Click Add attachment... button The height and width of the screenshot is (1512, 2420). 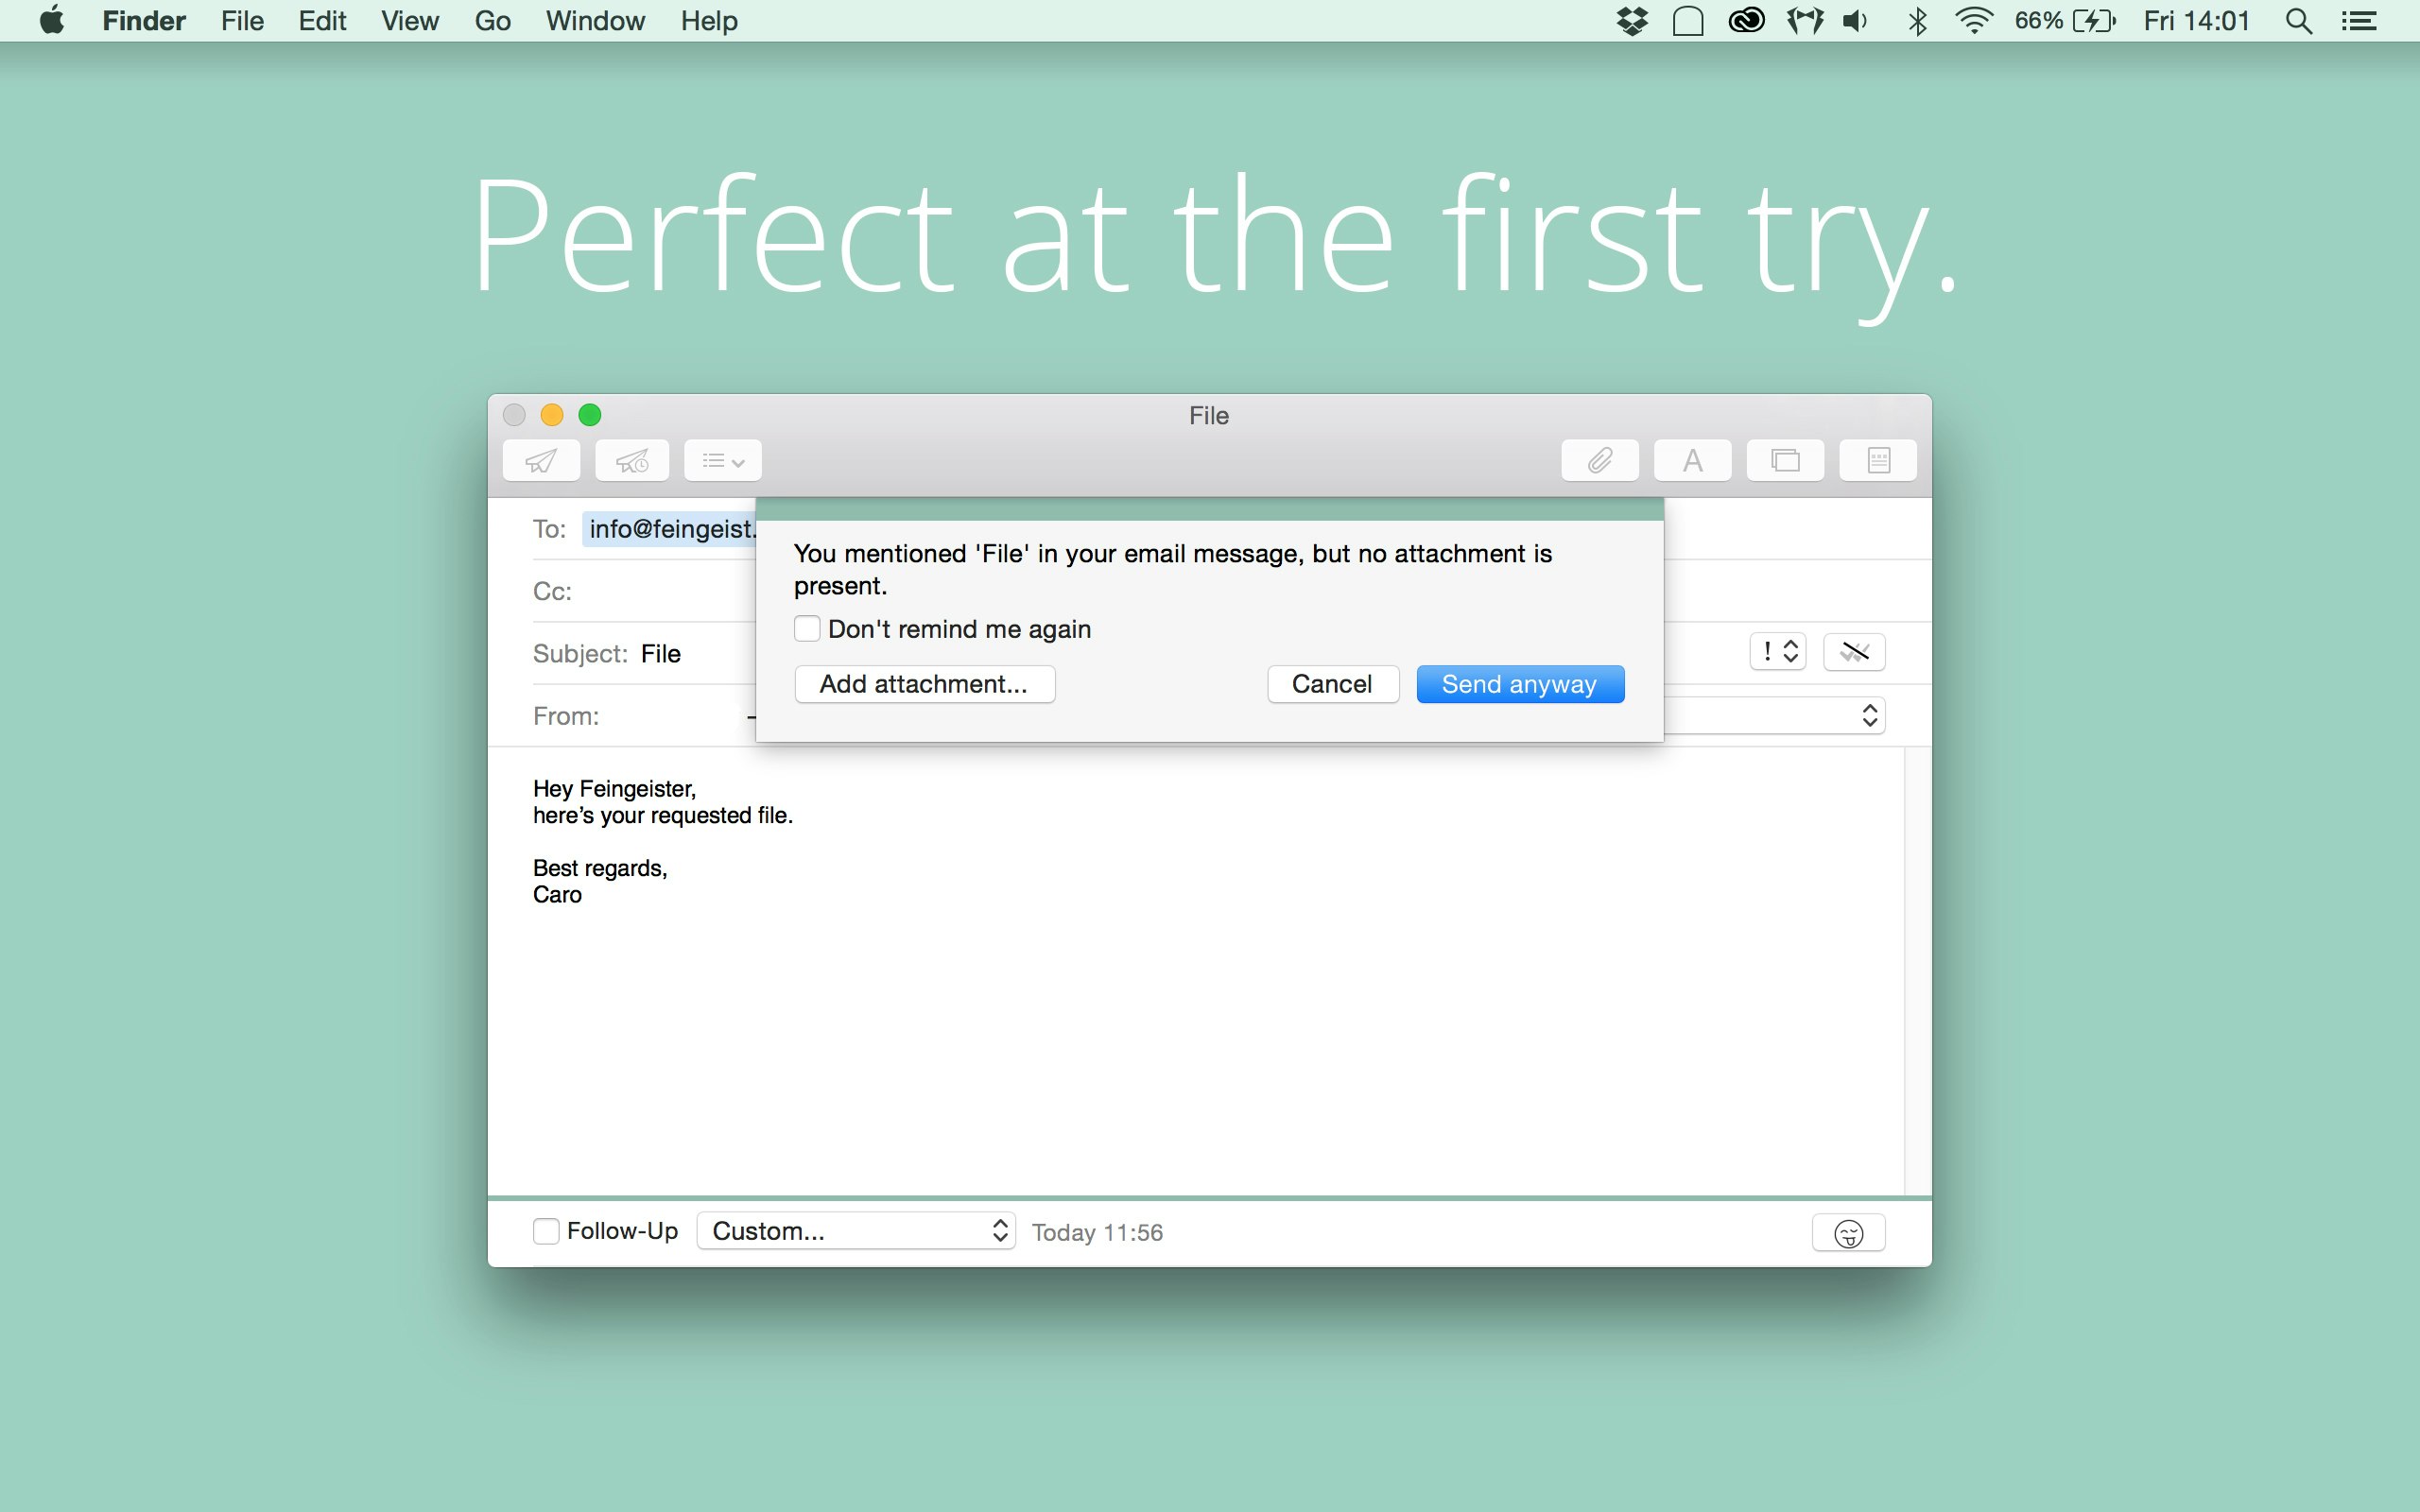[x=924, y=684]
